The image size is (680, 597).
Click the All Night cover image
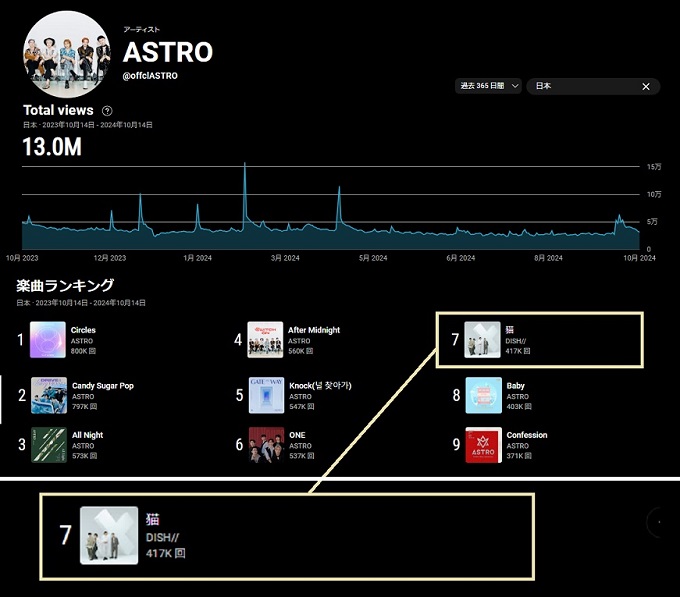point(48,445)
